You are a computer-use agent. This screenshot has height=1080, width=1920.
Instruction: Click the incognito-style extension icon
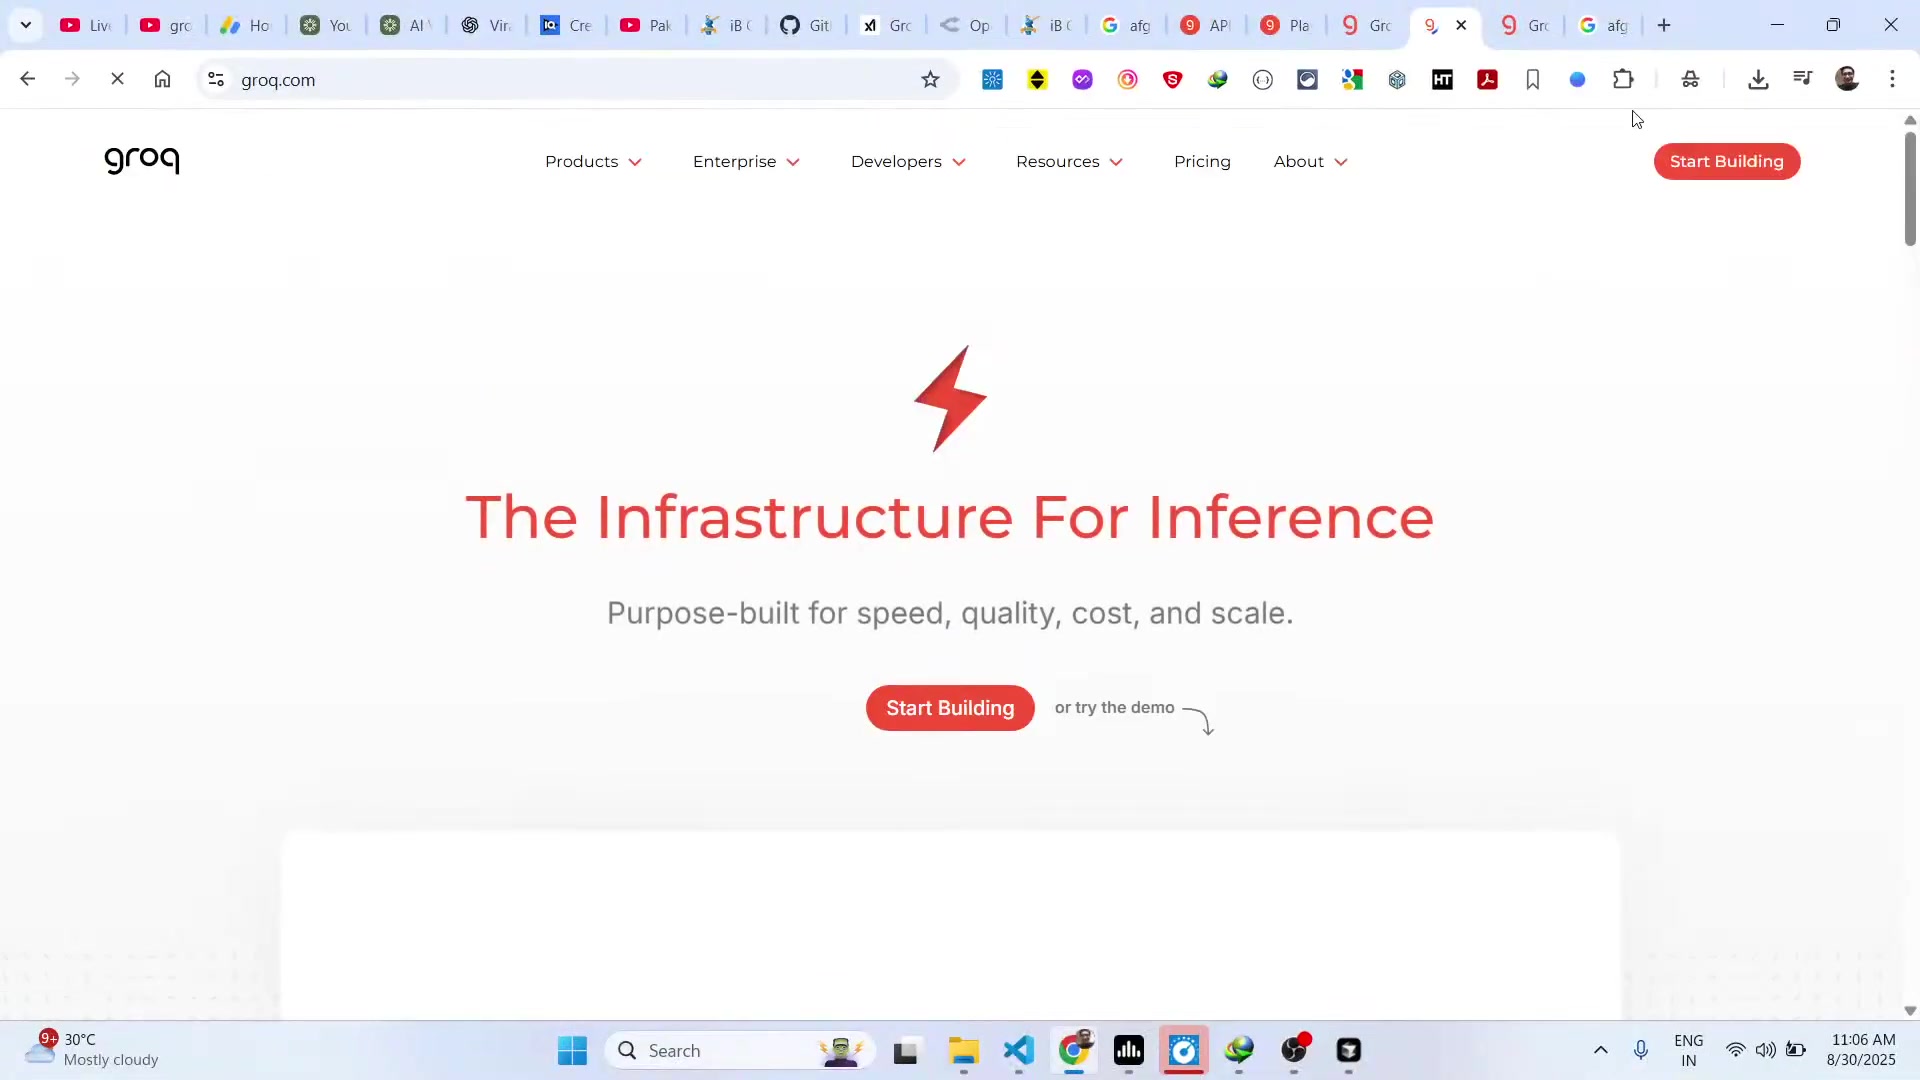coord(1690,79)
